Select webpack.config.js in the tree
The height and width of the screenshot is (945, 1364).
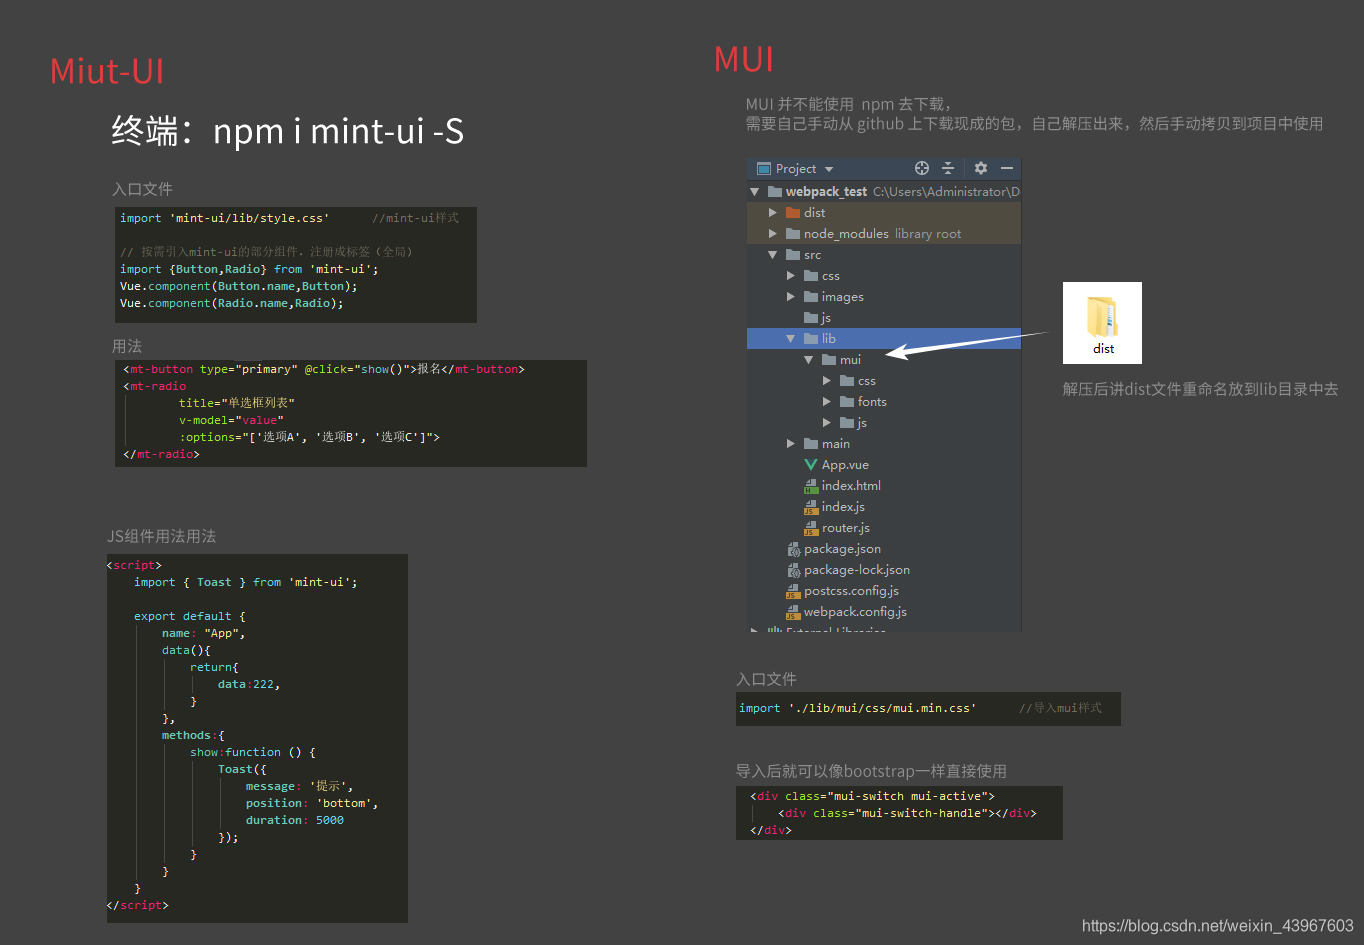click(855, 612)
